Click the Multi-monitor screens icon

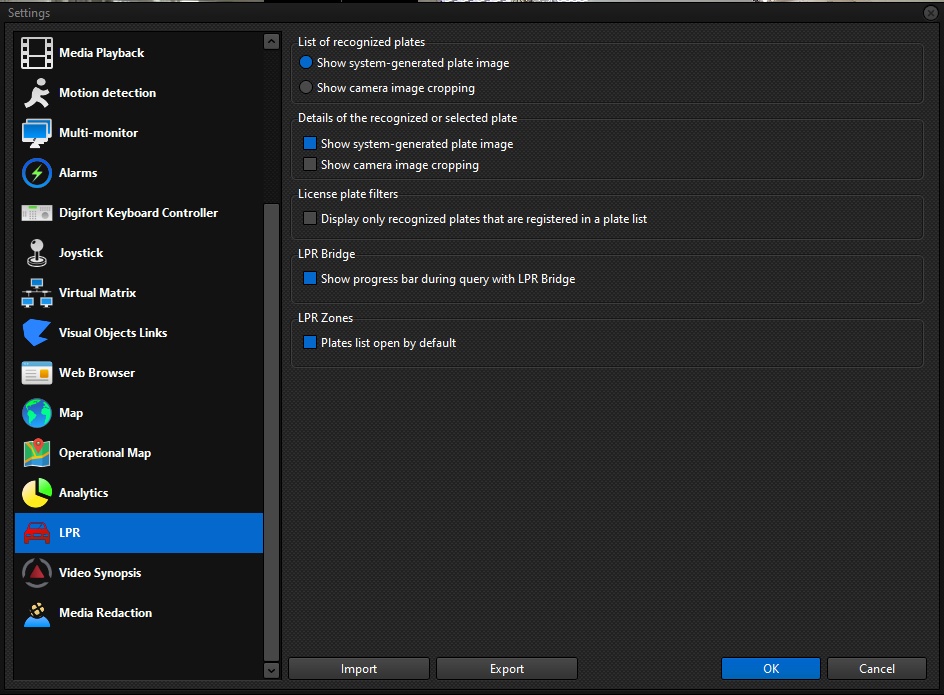pyautogui.click(x=37, y=133)
